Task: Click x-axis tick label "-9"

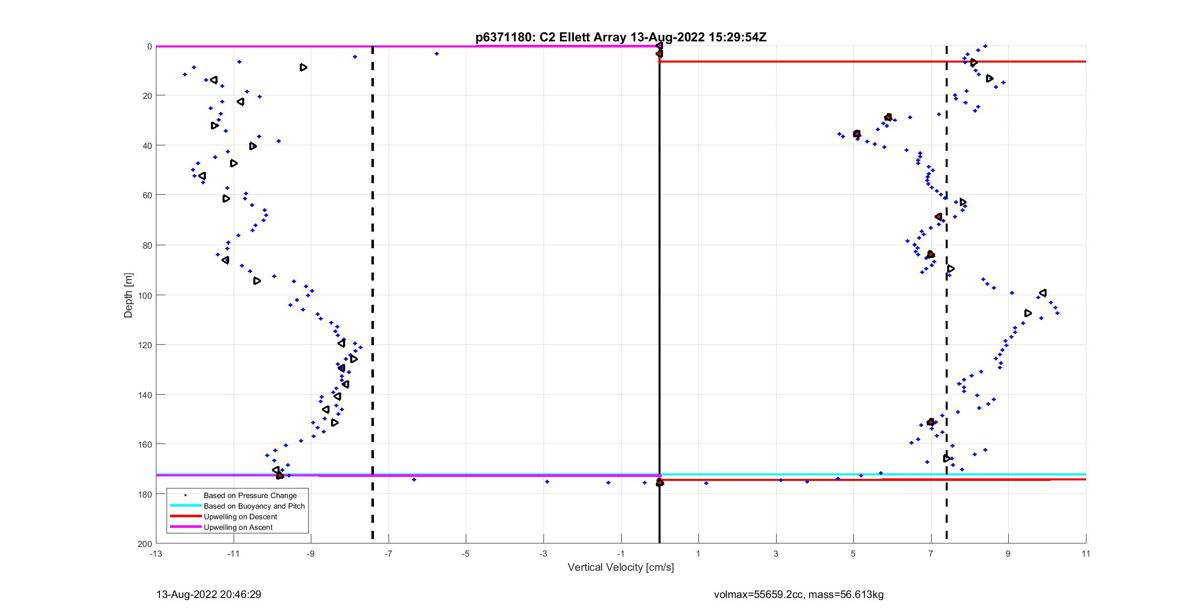Action: [x=310, y=553]
